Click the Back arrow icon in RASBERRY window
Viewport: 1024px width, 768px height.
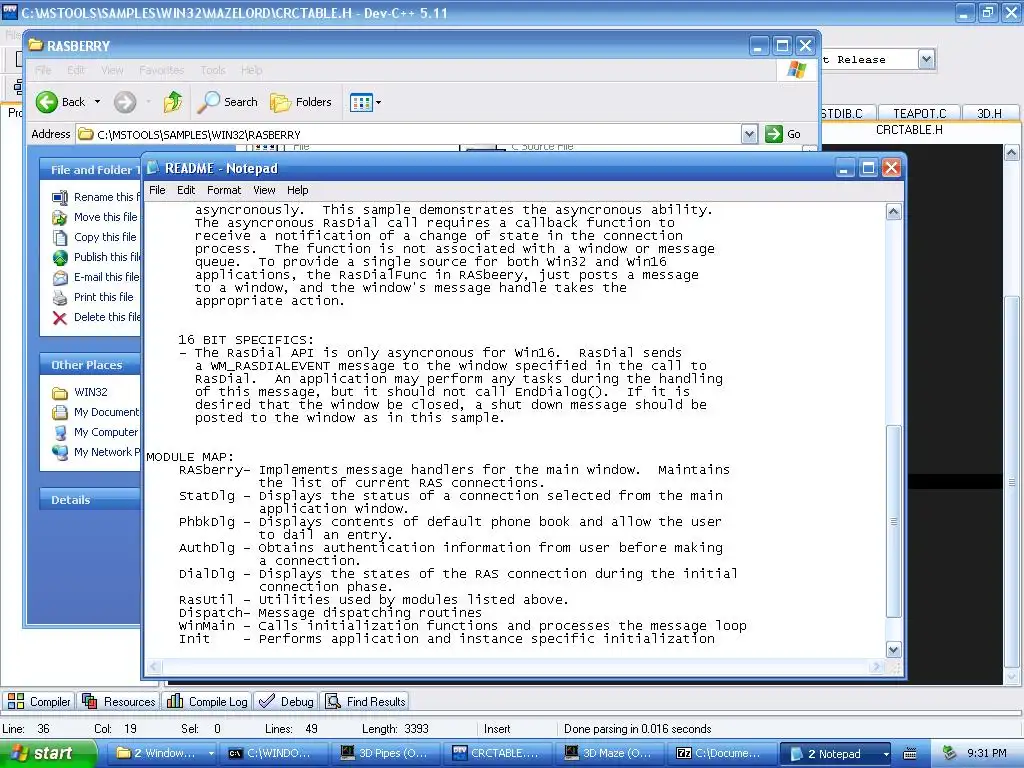[46, 102]
